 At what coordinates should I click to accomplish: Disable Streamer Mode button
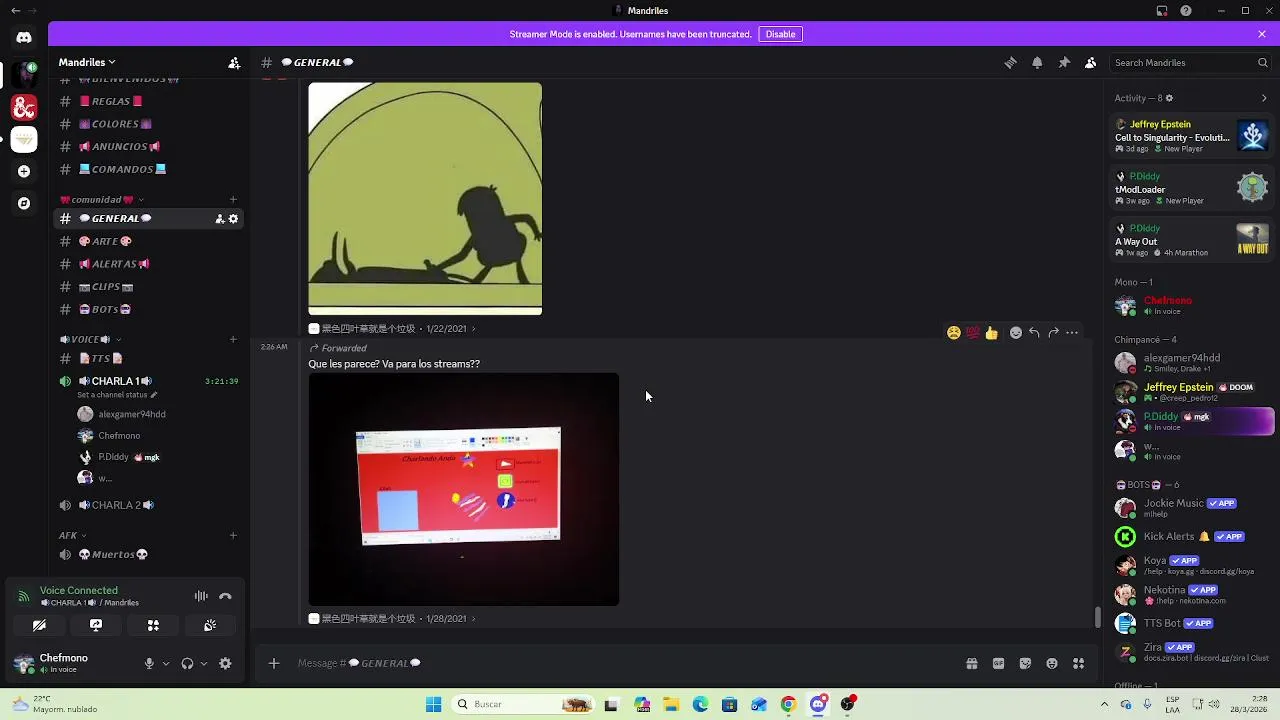780,34
